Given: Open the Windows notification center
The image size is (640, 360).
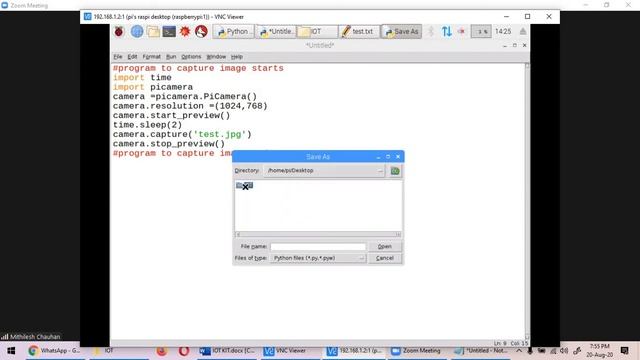Looking at the screenshot, I should (x=624, y=351).
